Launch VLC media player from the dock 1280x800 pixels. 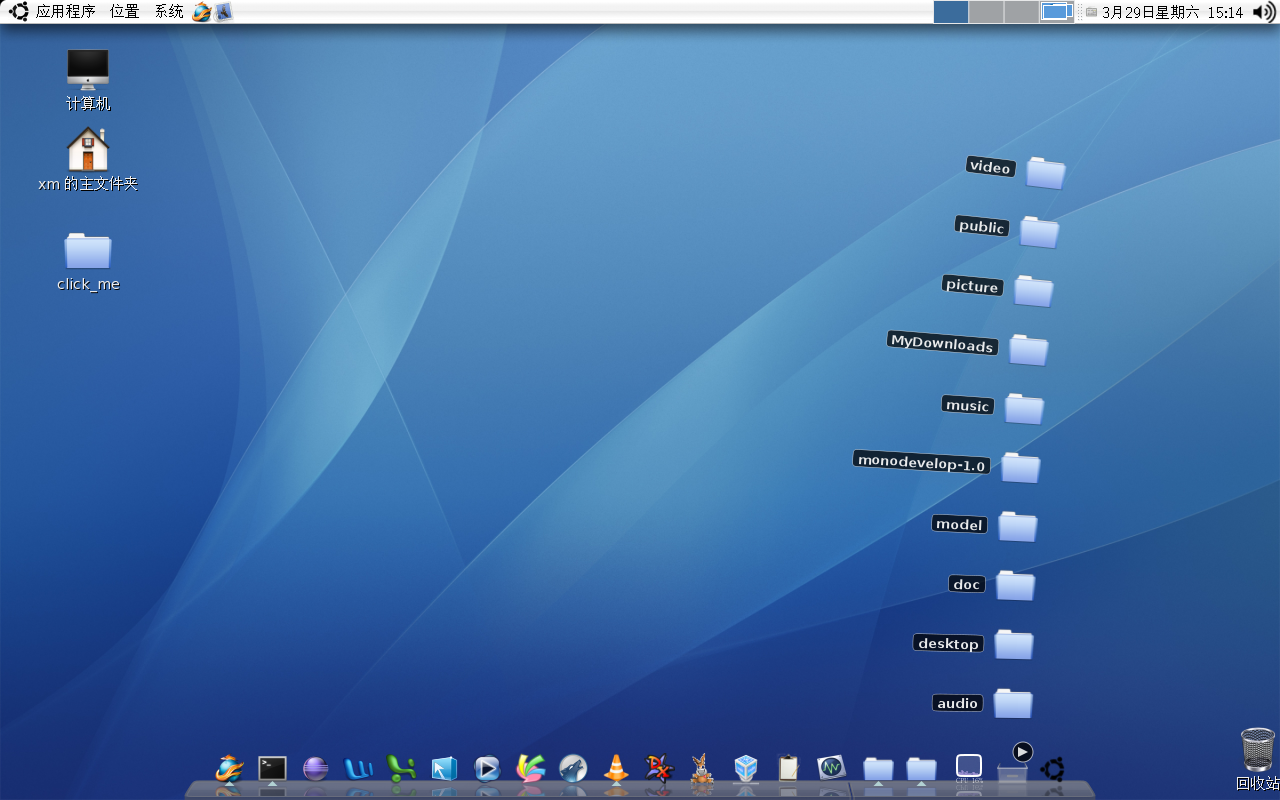616,768
